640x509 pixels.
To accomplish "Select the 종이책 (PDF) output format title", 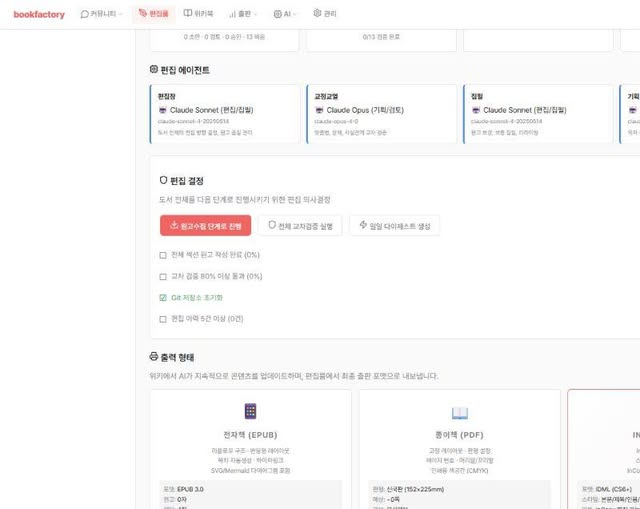I will 460,435.
